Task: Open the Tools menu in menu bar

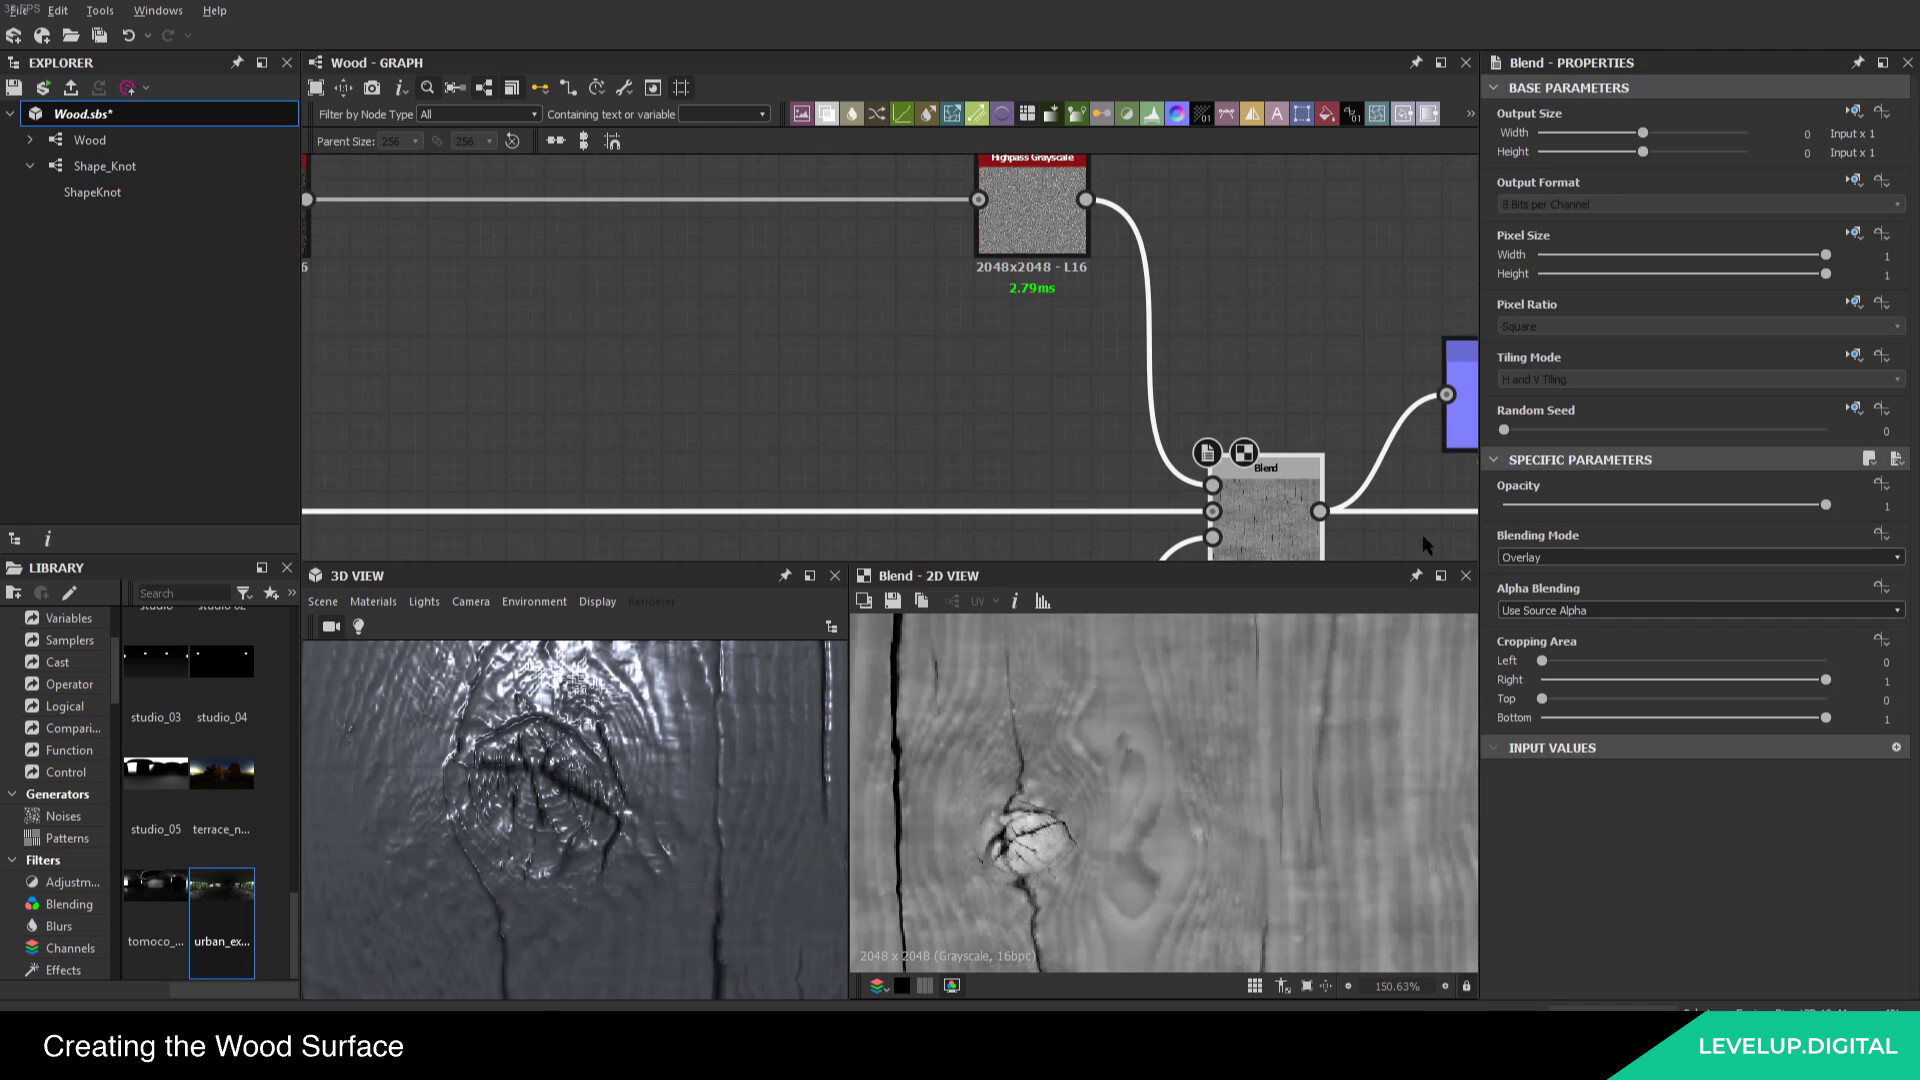Action: point(99,10)
